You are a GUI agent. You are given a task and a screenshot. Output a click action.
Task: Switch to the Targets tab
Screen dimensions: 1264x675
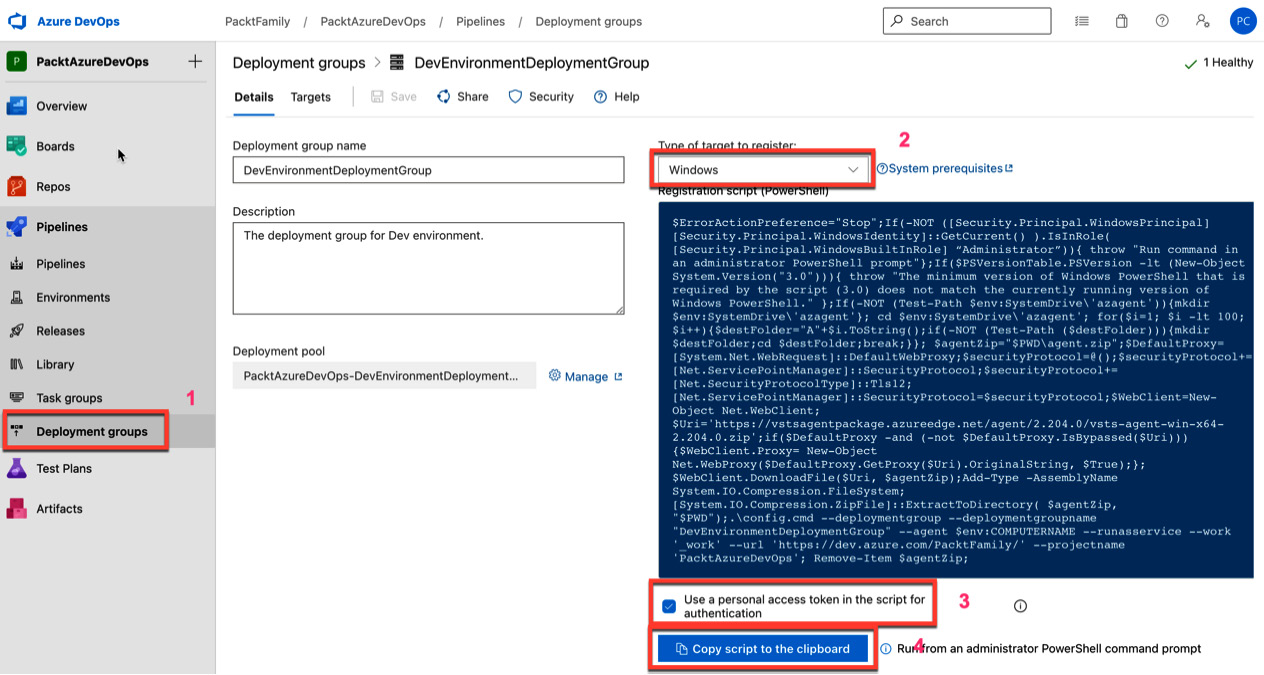pyautogui.click(x=311, y=97)
